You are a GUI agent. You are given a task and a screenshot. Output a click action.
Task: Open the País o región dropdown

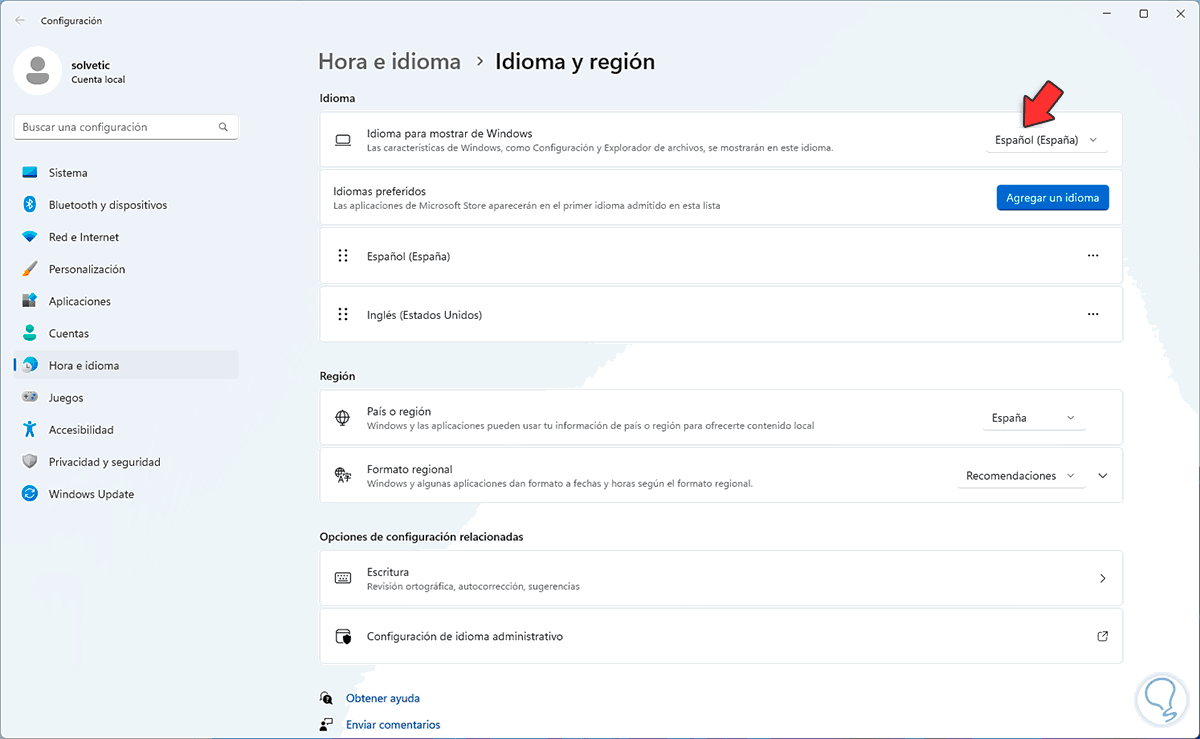pyautogui.click(x=1033, y=418)
